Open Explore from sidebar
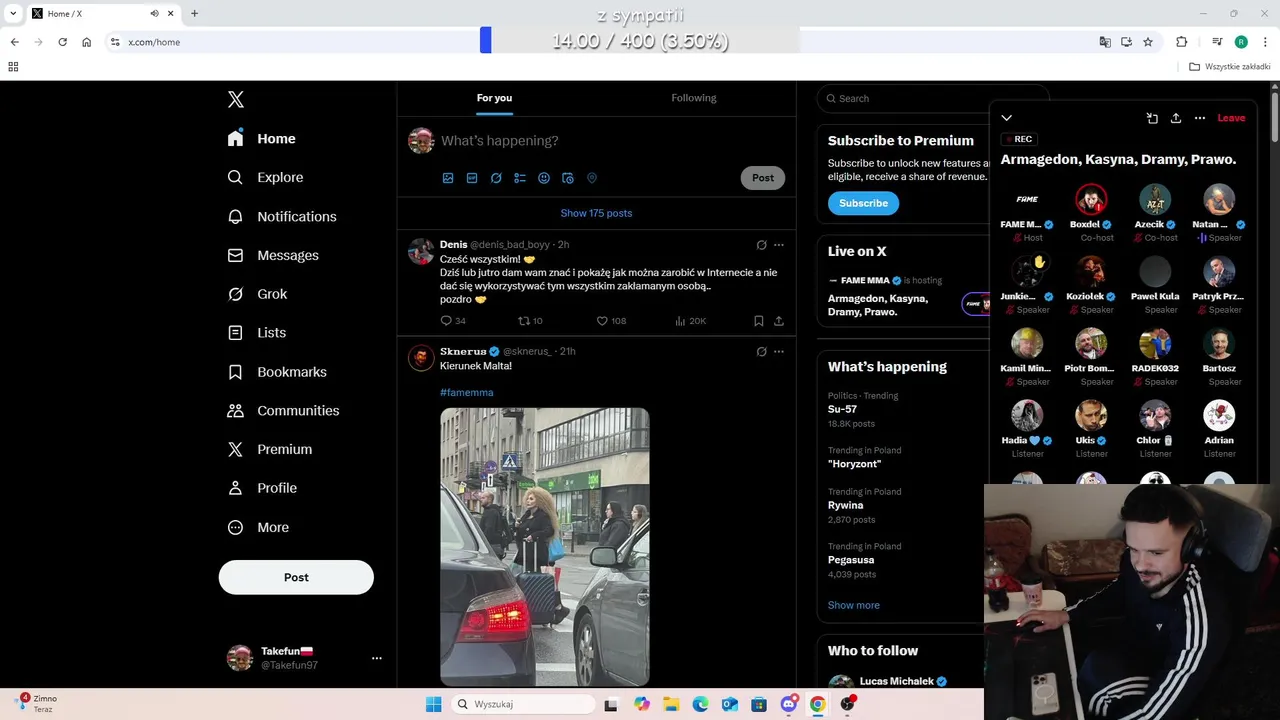1280x720 pixels. (x=266, y=177)
